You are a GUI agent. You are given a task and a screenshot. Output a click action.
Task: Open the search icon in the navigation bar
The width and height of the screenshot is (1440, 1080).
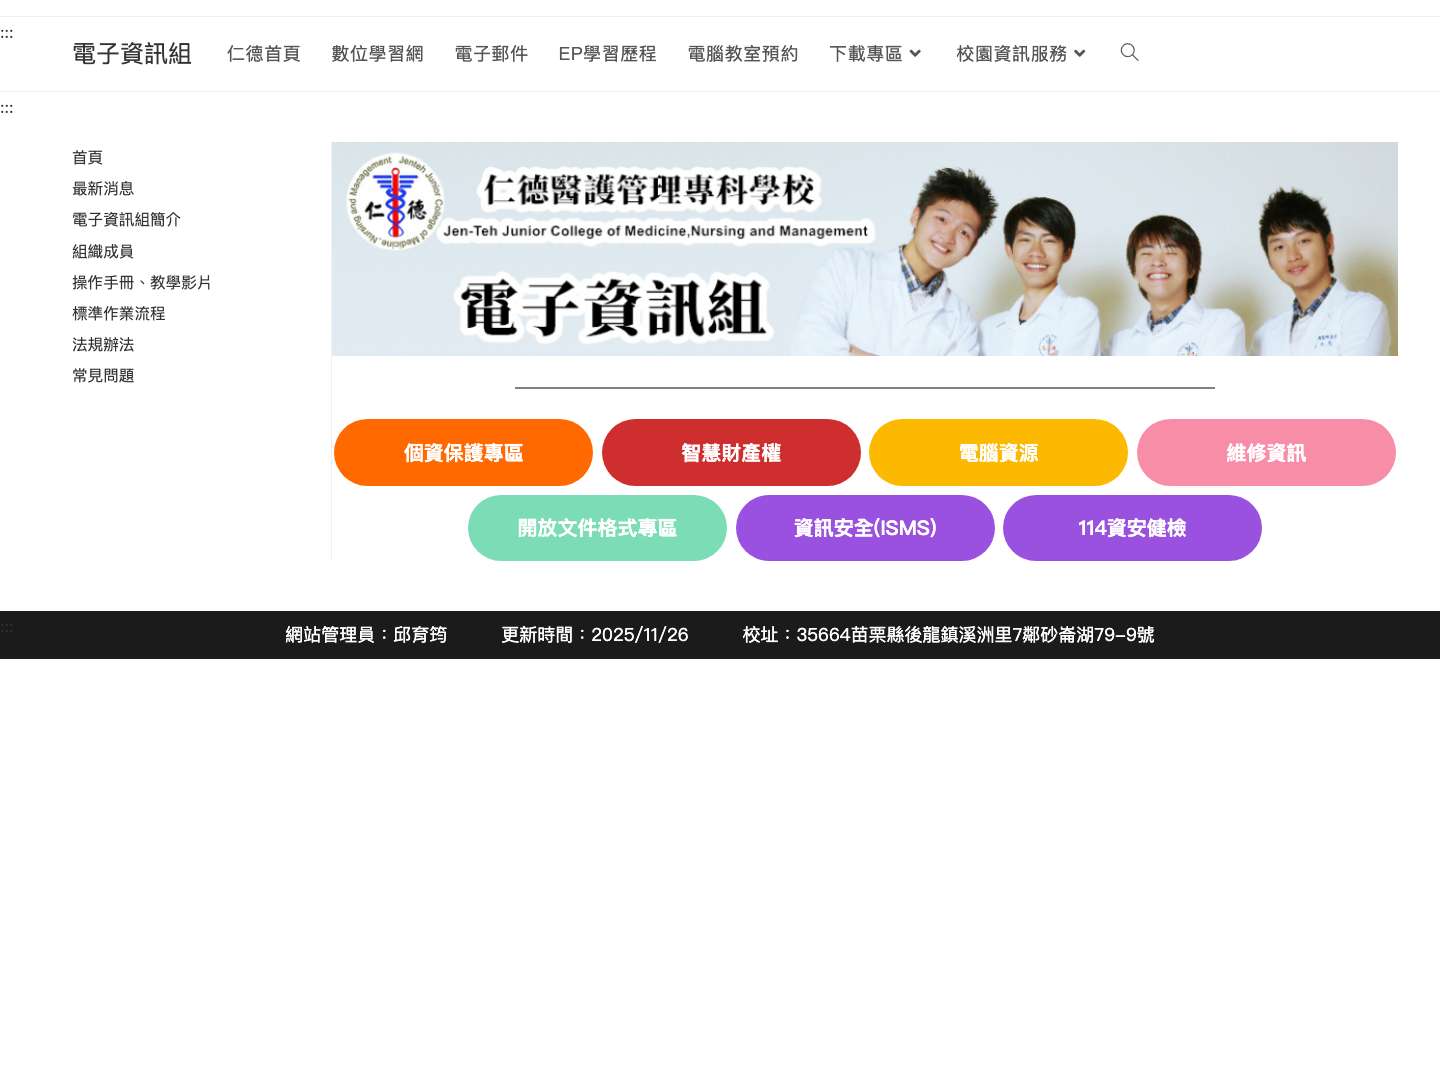point(1129,53)
